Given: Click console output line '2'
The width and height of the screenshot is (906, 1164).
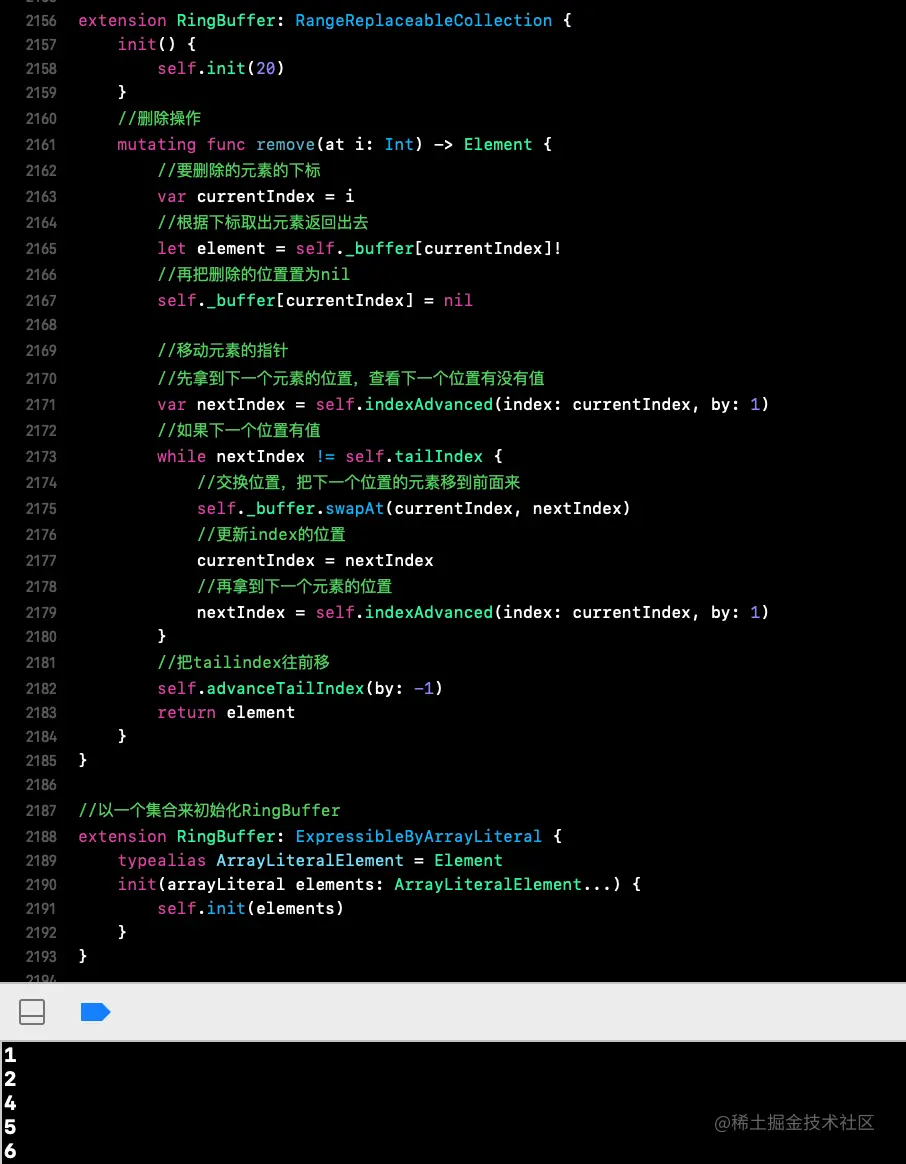Looking at the screenshot, I should (x=10, y=1079).
